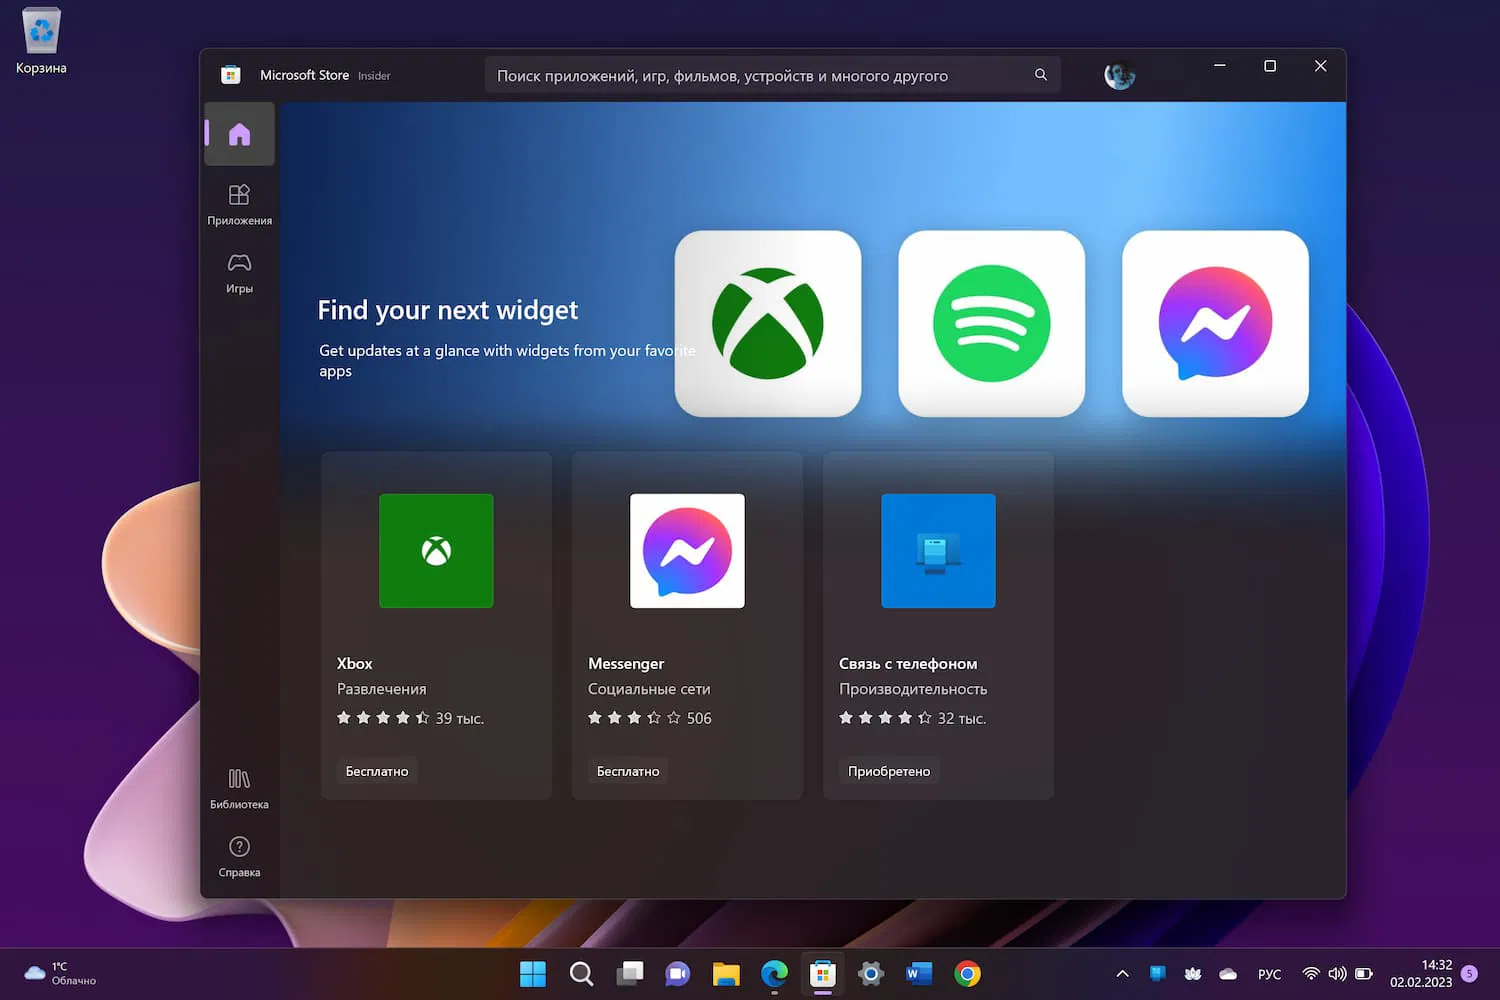This screenshot has height=1000, width=1500.
Task: Open the large Xbox tile in the banner
Action: click(768, 324)
